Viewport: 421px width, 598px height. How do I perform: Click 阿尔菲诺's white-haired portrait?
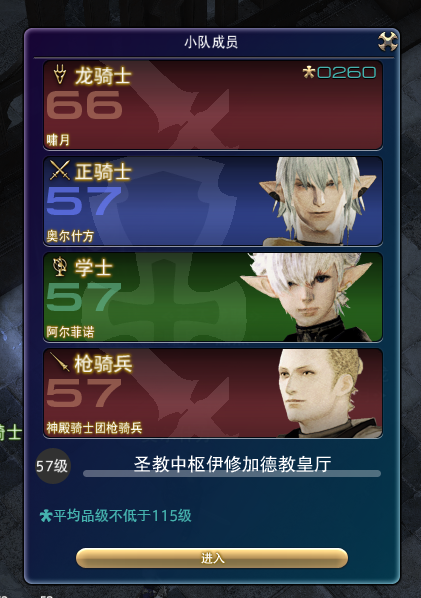click(x=307, y=297)
